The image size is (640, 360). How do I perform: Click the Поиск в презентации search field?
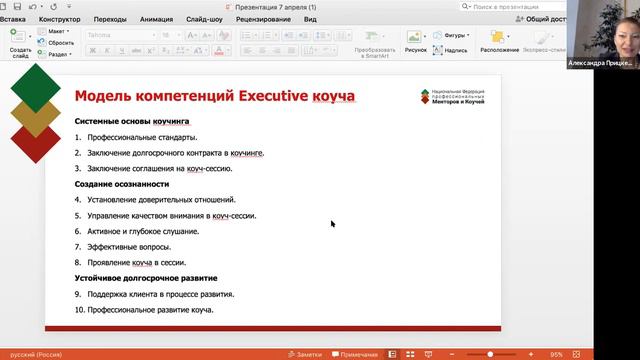click(513, 7)
